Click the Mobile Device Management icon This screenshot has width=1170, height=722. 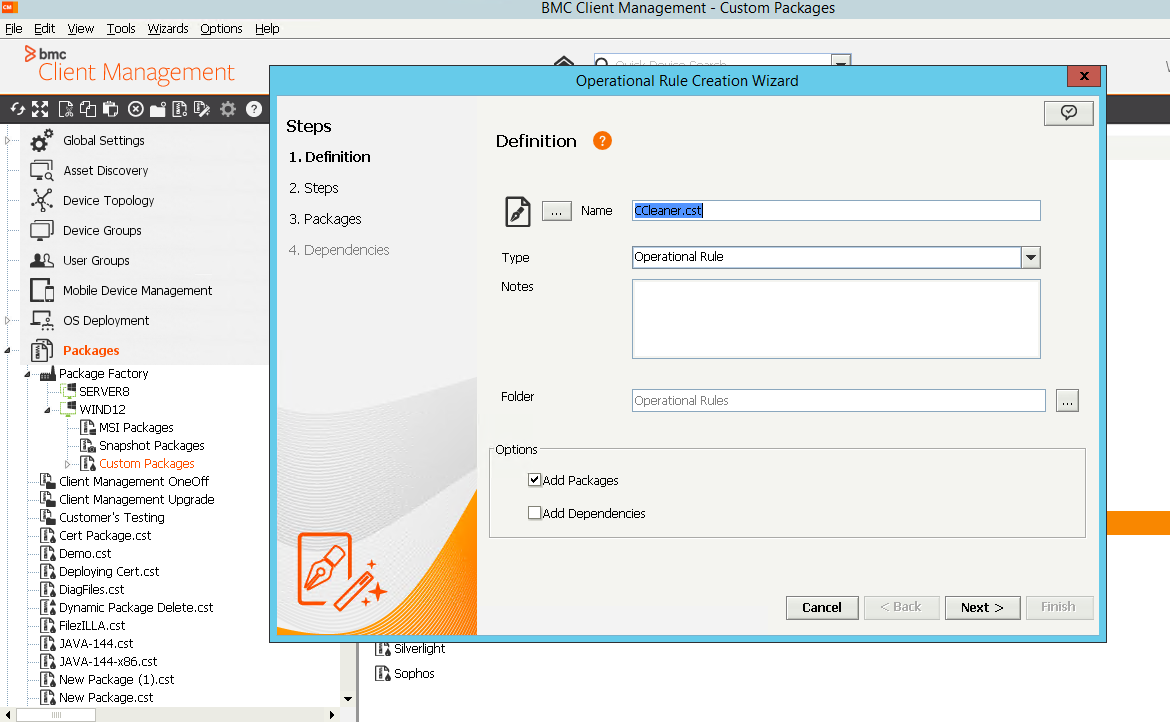pos(42,290)
